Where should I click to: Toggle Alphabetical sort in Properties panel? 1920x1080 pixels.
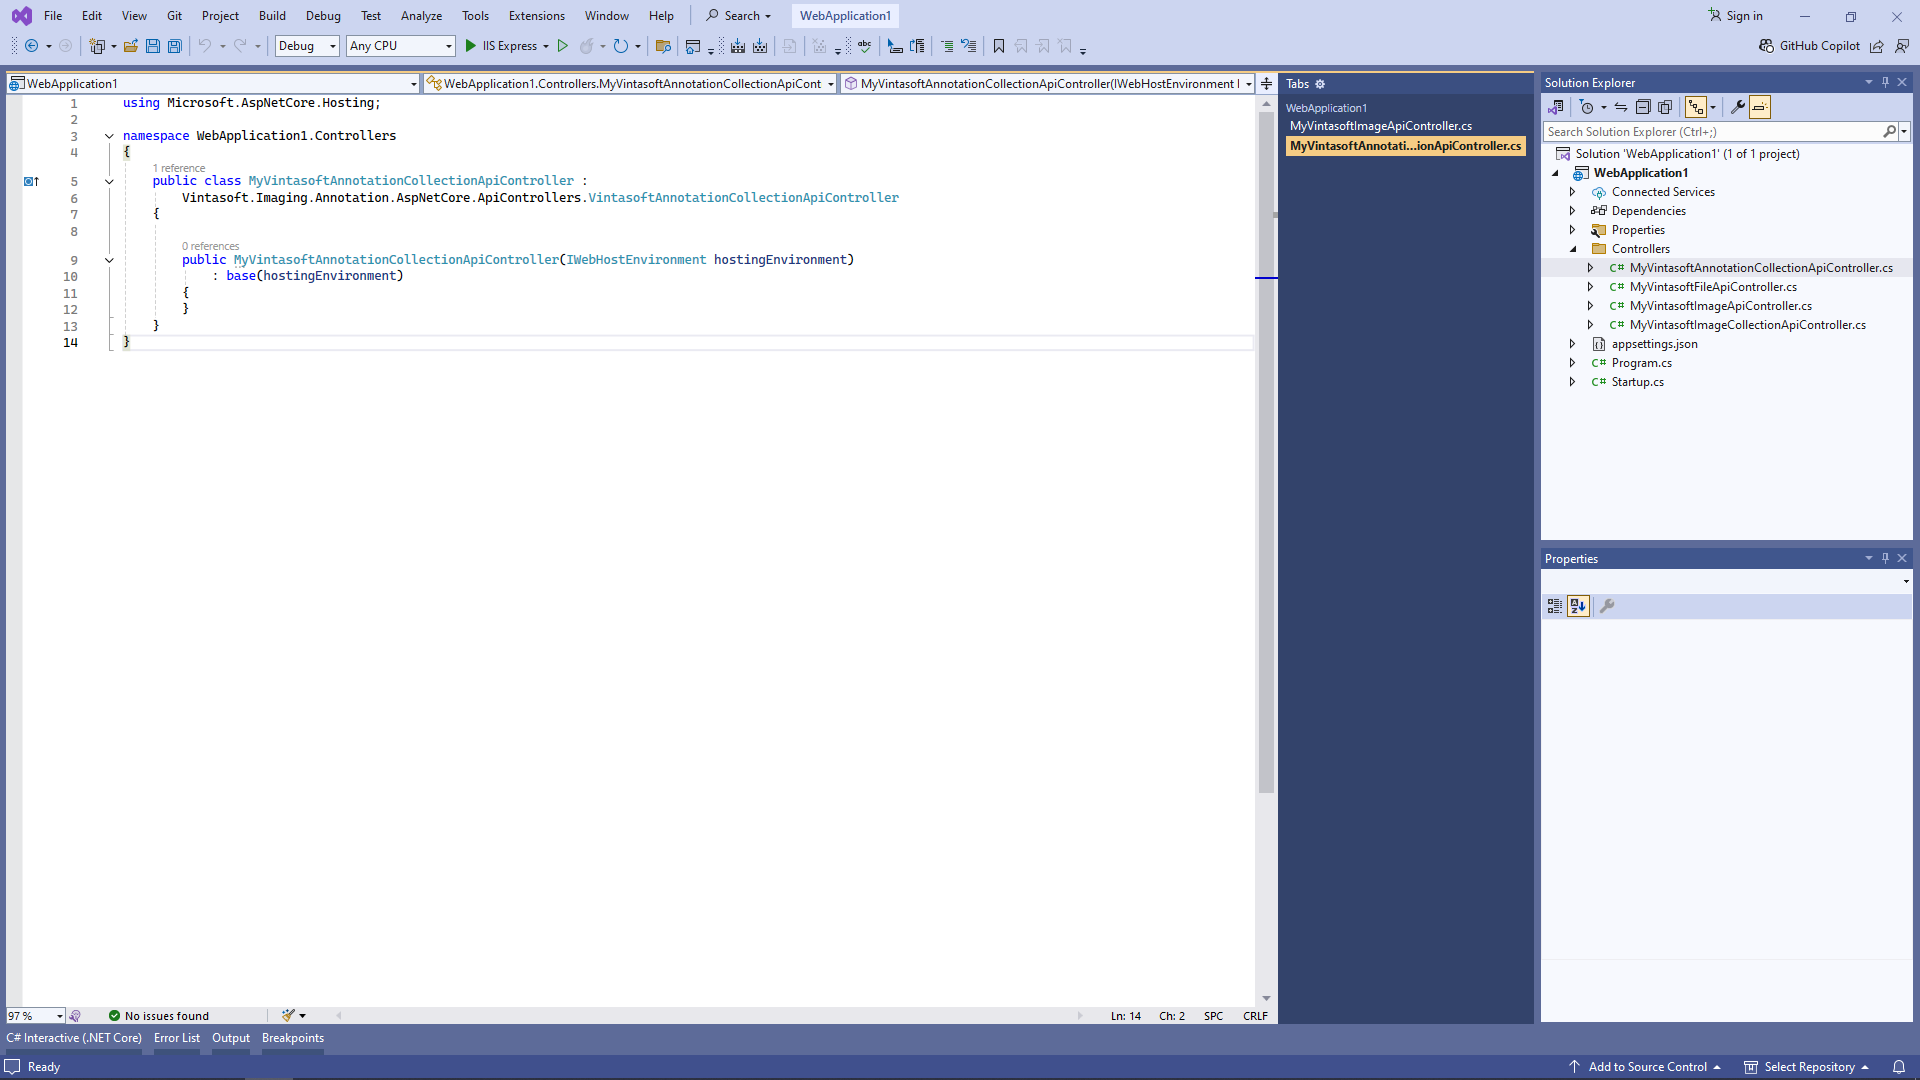(x=1578, y=606)
